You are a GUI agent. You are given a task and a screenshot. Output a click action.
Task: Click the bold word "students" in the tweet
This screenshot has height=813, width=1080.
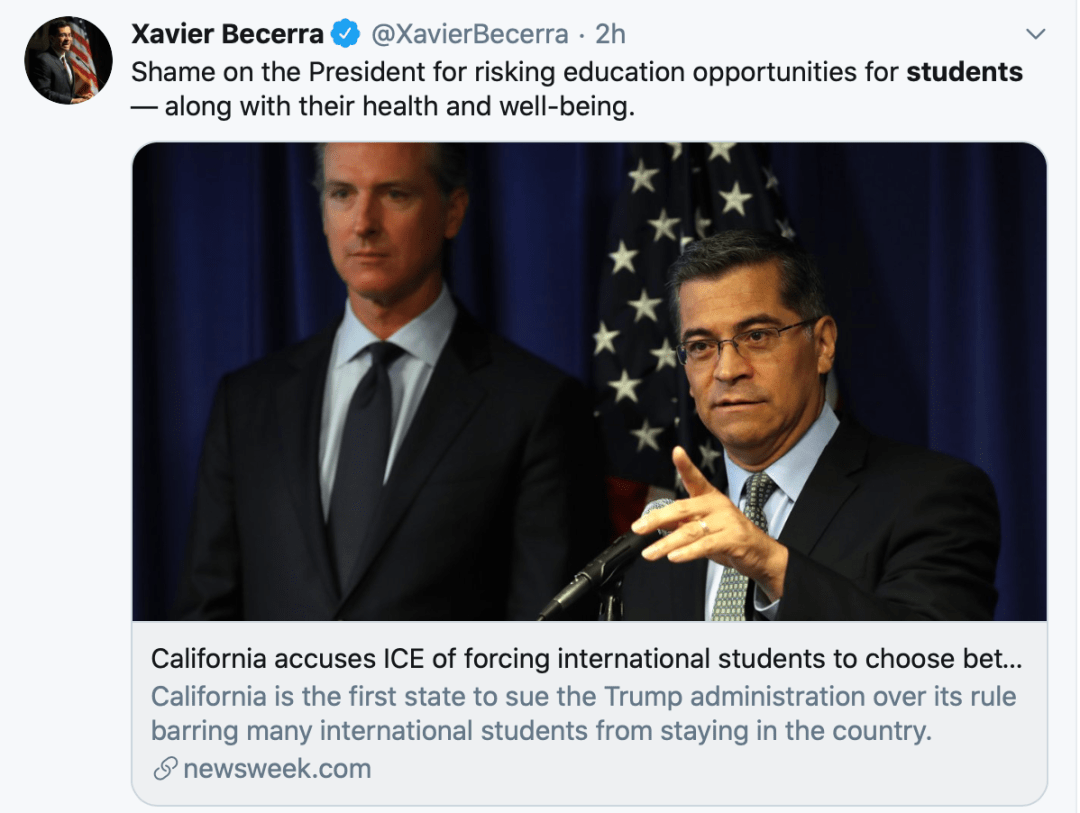pyautogui.click(x=964, y=72)
